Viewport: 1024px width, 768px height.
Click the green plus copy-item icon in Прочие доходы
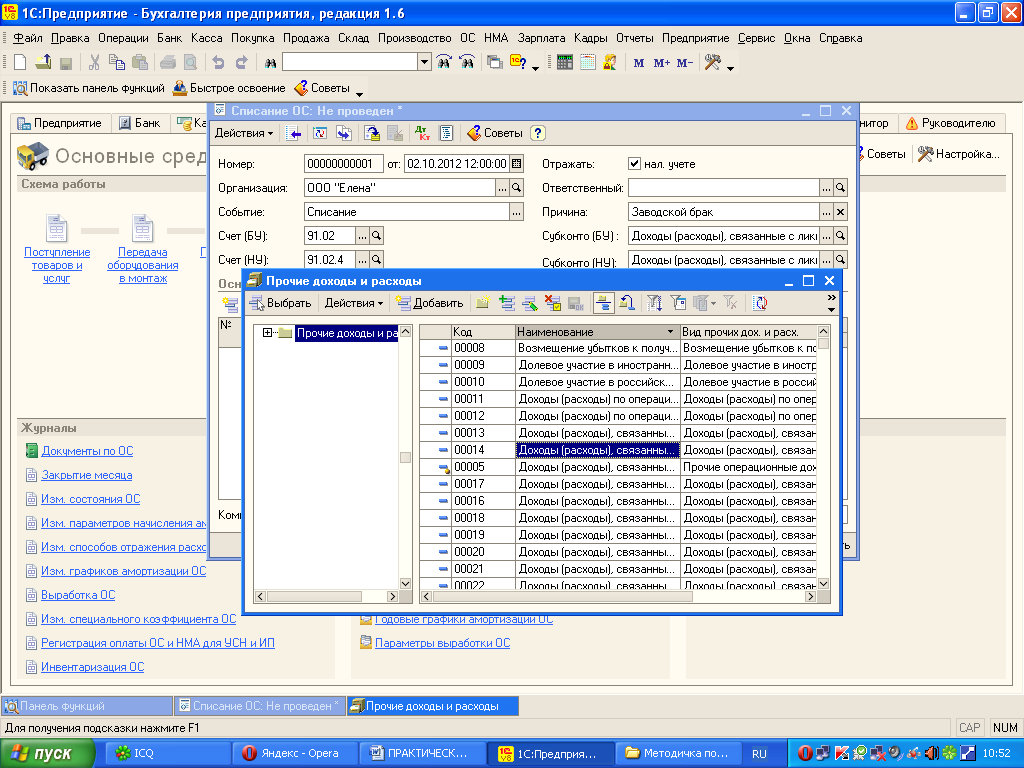[x=507, y=303]
